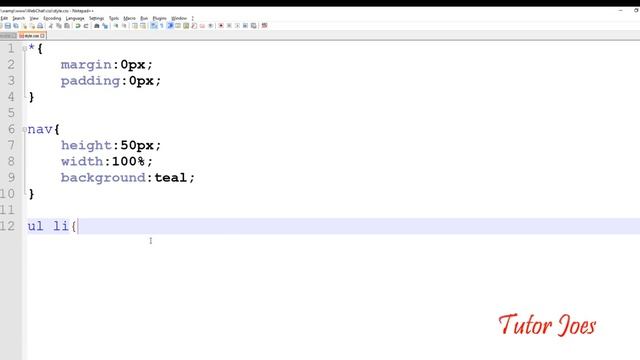Click the Stop Recording macro icon
Screen dimensions: 640x360
[229, 26]
